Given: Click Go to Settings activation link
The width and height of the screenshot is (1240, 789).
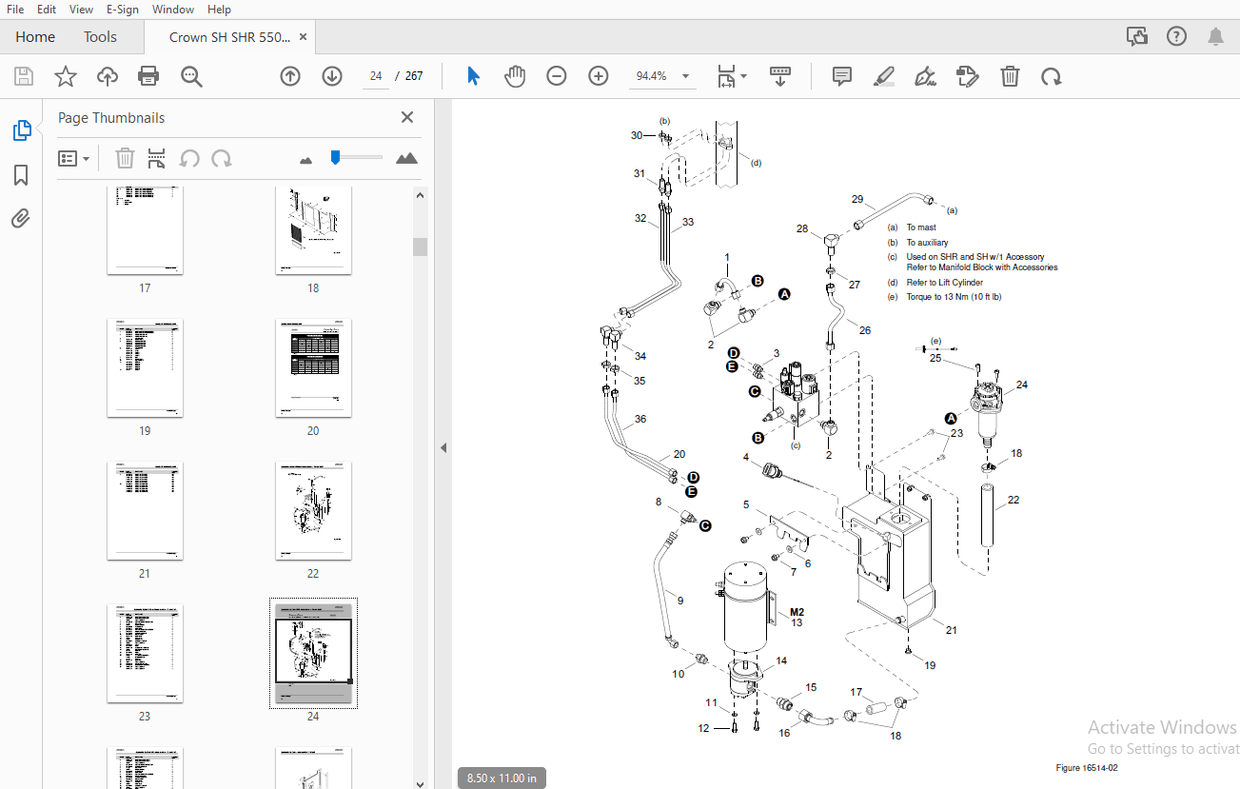Looking at the screenshot, I should pyautogui.click(x=1158, y=748).
